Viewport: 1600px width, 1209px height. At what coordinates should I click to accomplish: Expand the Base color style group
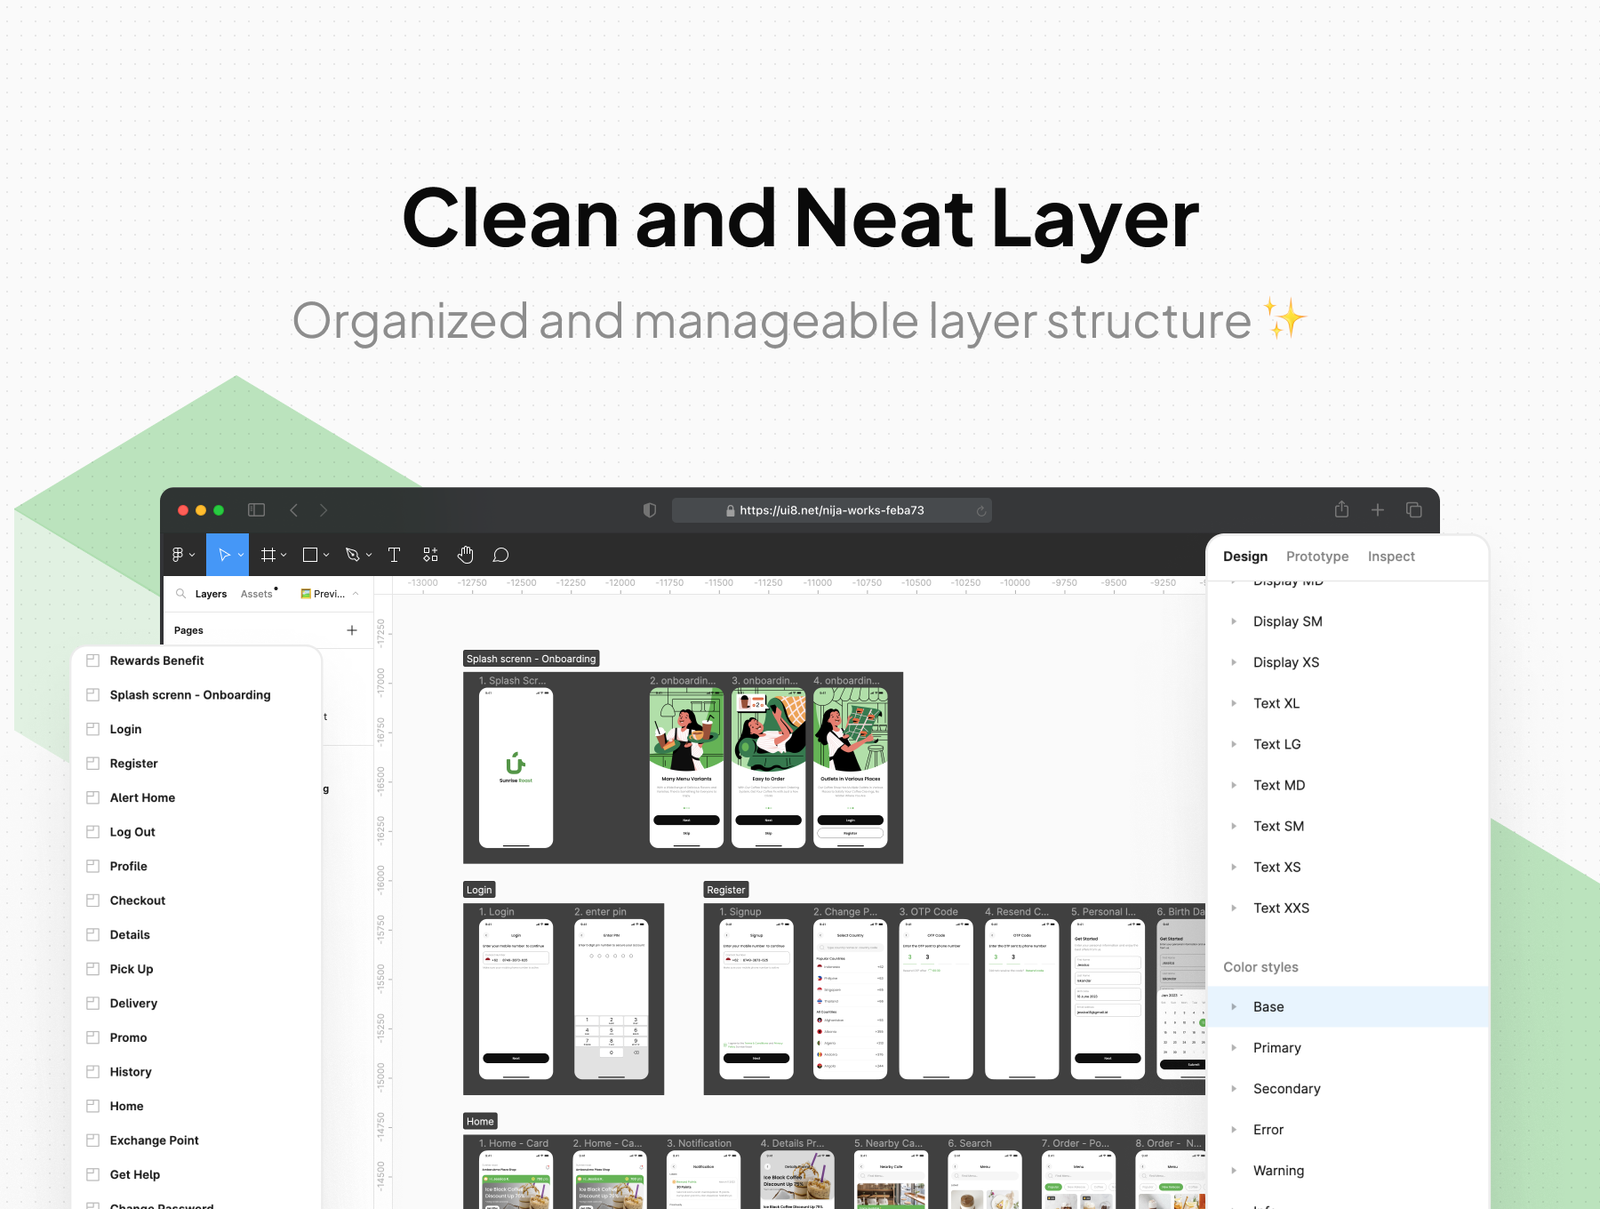[1234, 1007]
